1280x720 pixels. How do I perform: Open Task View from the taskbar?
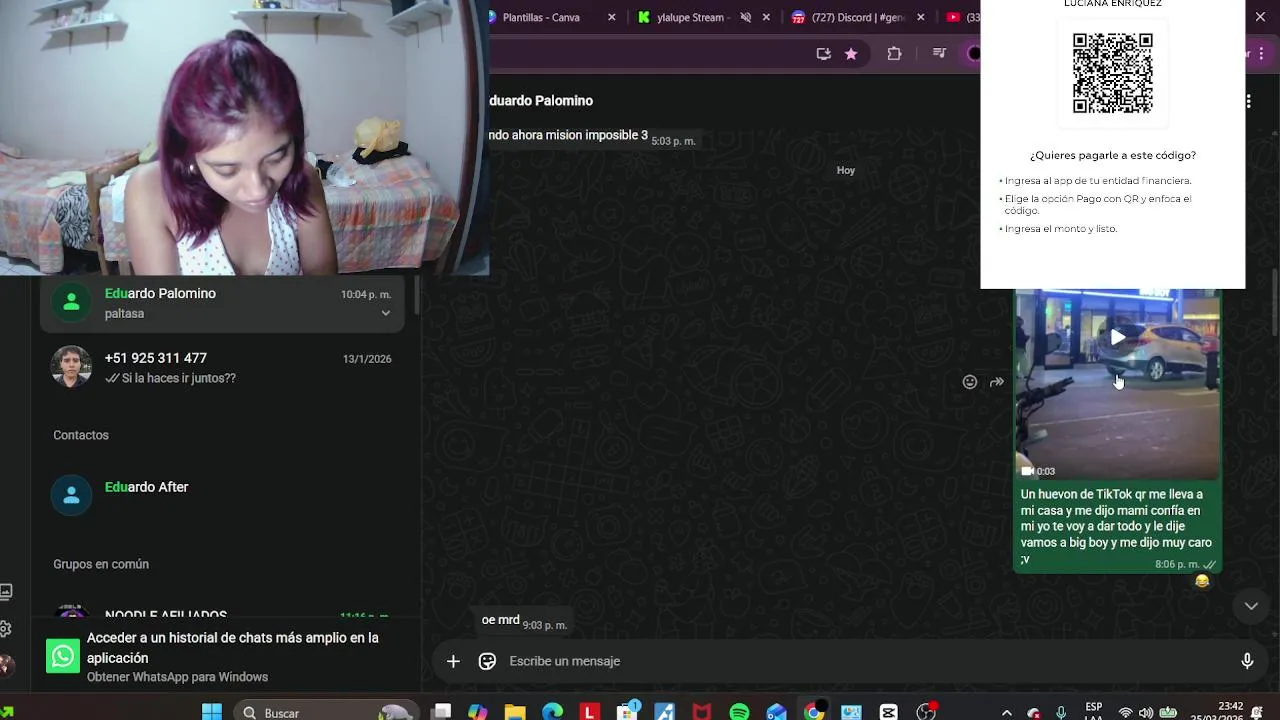442,712
